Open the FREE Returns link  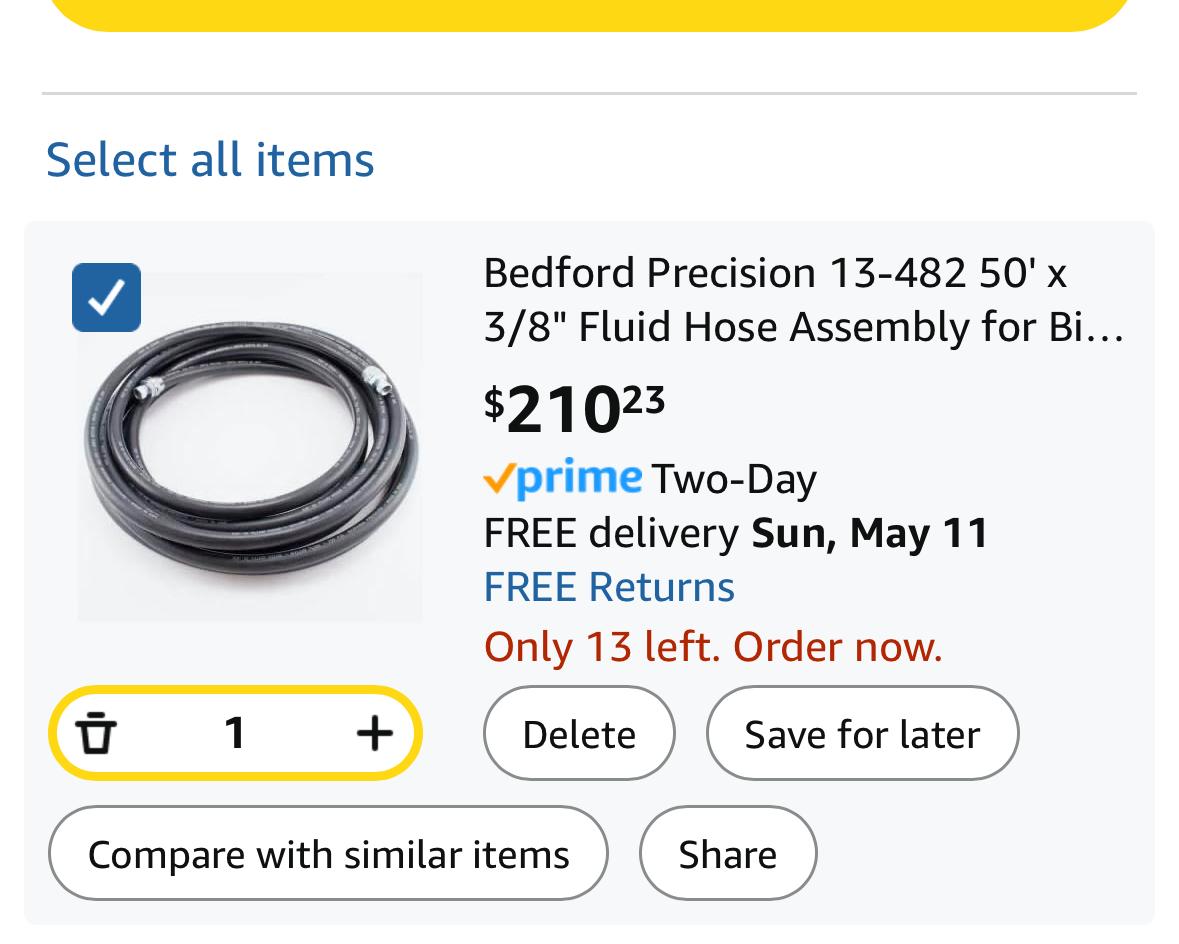pyautogui.click(x=609, y=587)
